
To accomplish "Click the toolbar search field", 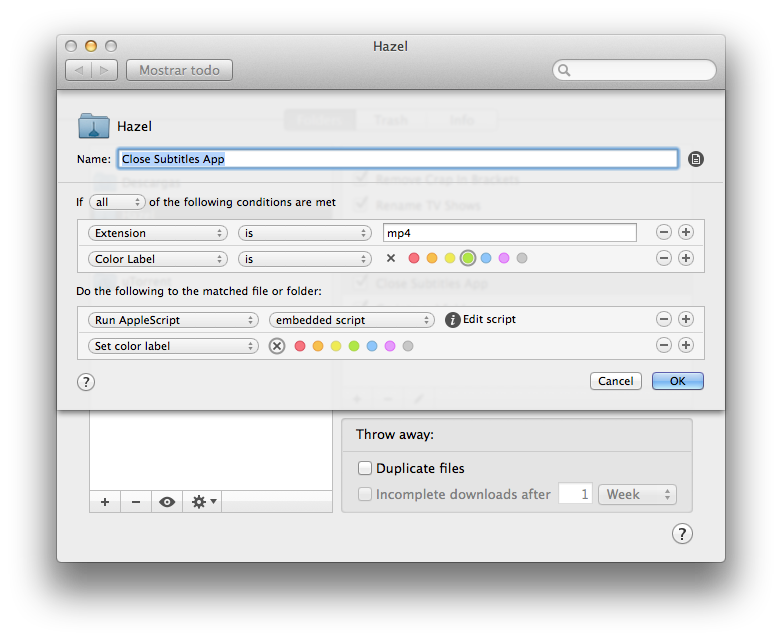I will tap(634, 70).
